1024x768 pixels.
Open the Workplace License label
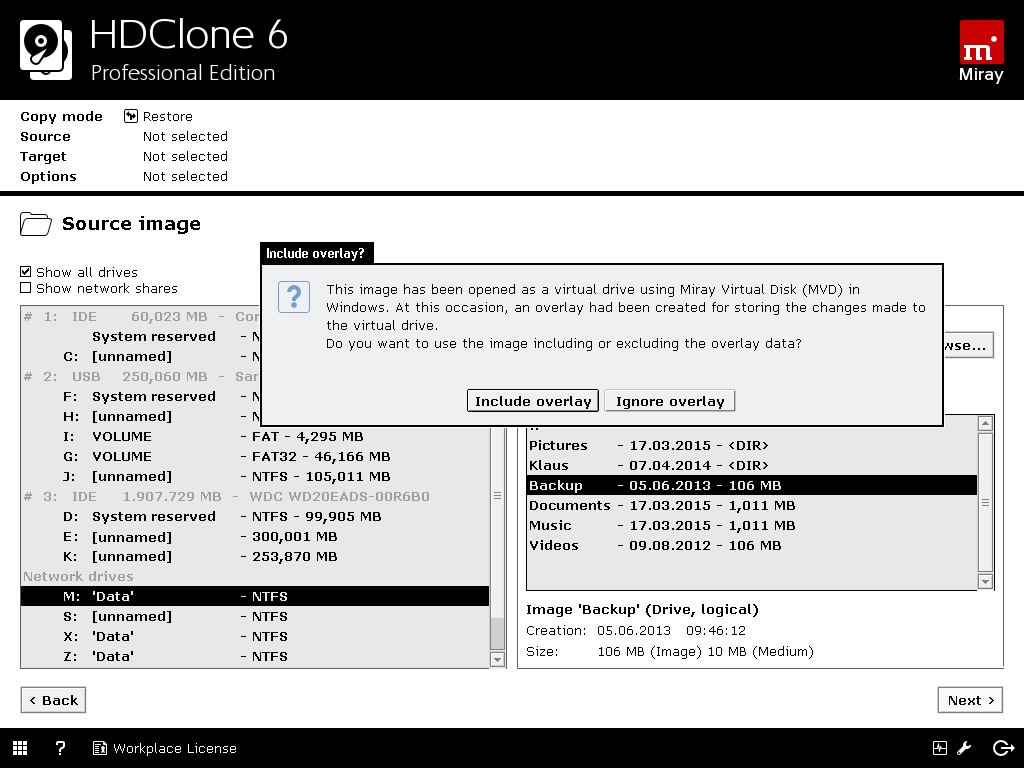click(x=174, y=748)
